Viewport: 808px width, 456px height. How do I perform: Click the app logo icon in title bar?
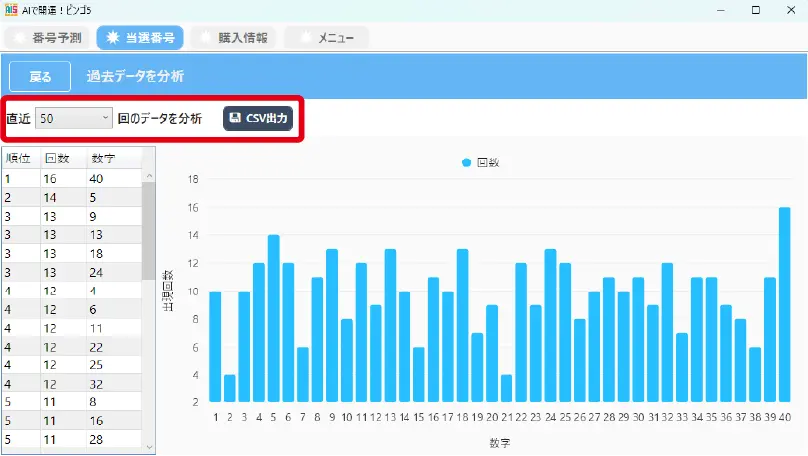click(11, 9)
